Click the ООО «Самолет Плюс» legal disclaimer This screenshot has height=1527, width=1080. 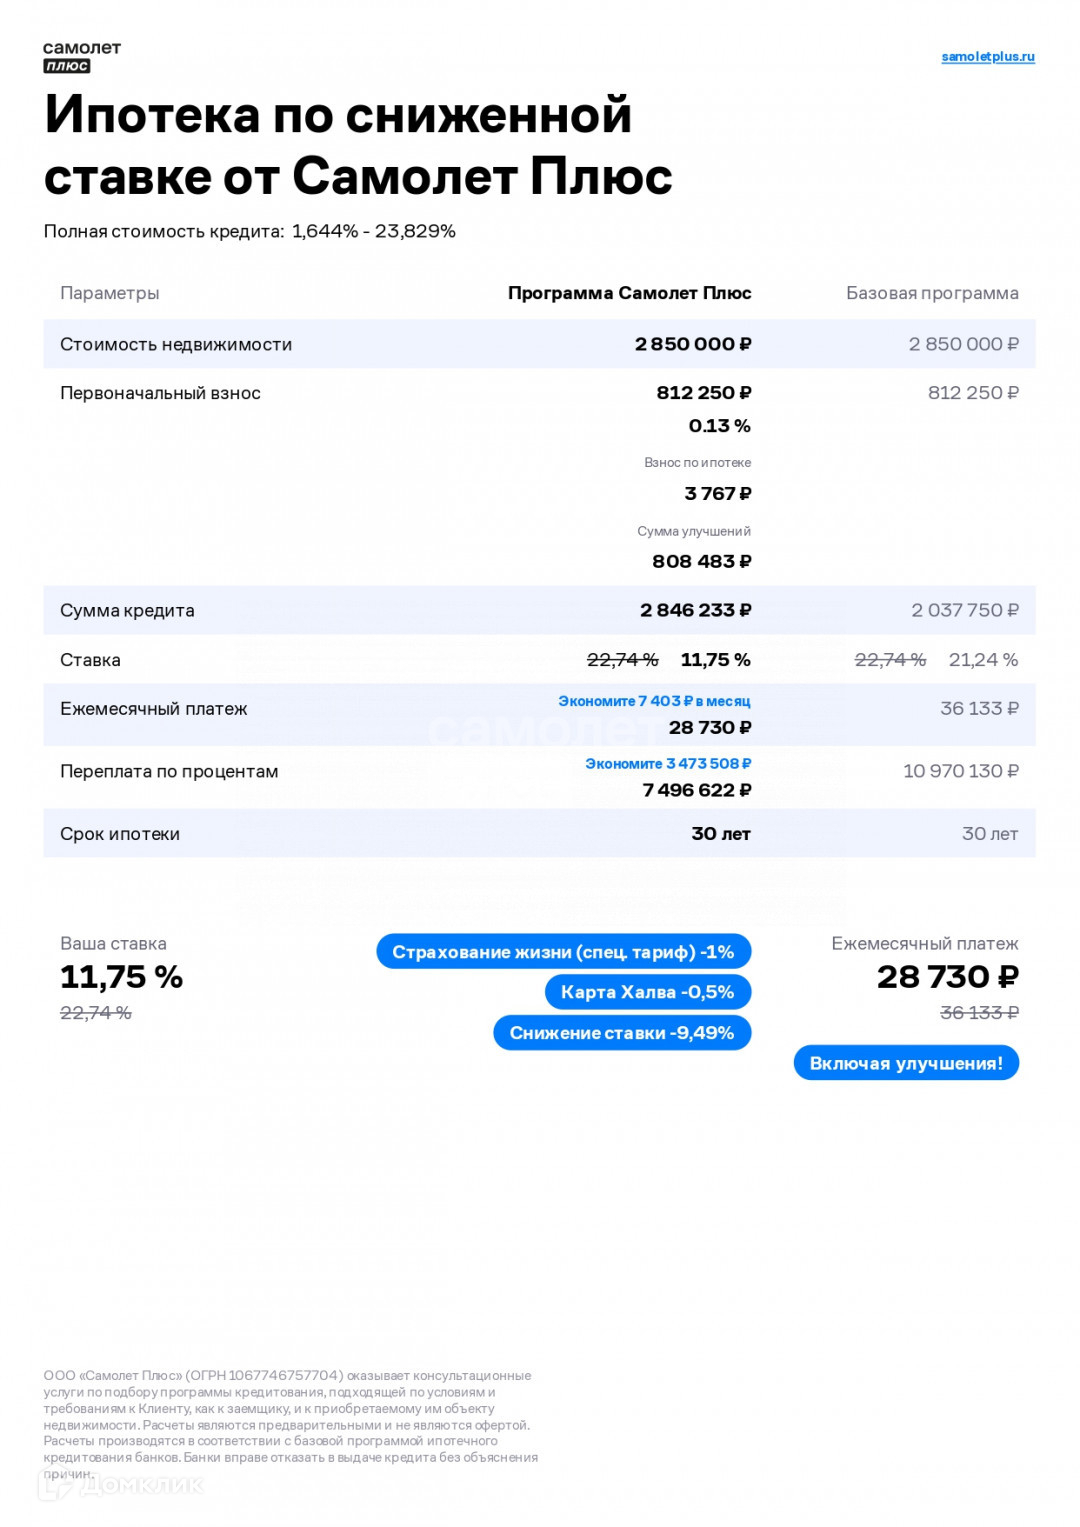[x=290, y=1424]
